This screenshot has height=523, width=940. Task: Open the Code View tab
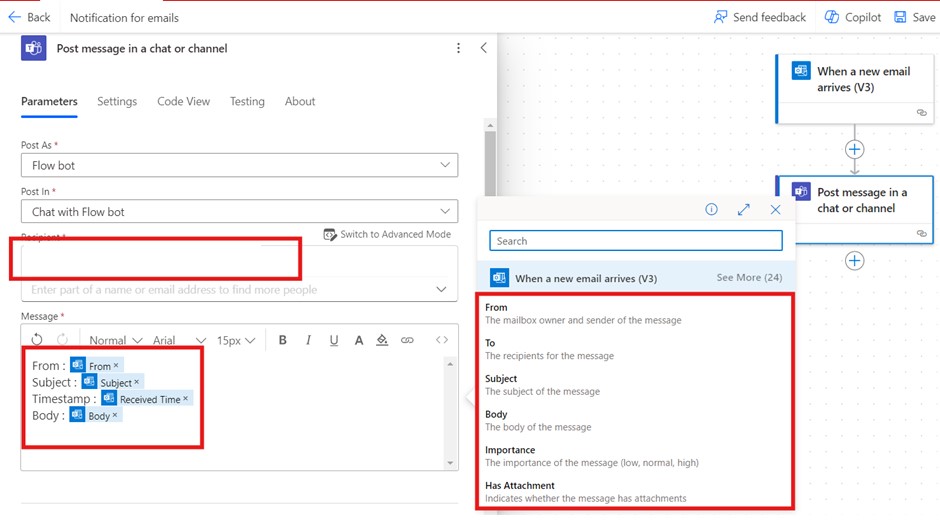[183, 101]
